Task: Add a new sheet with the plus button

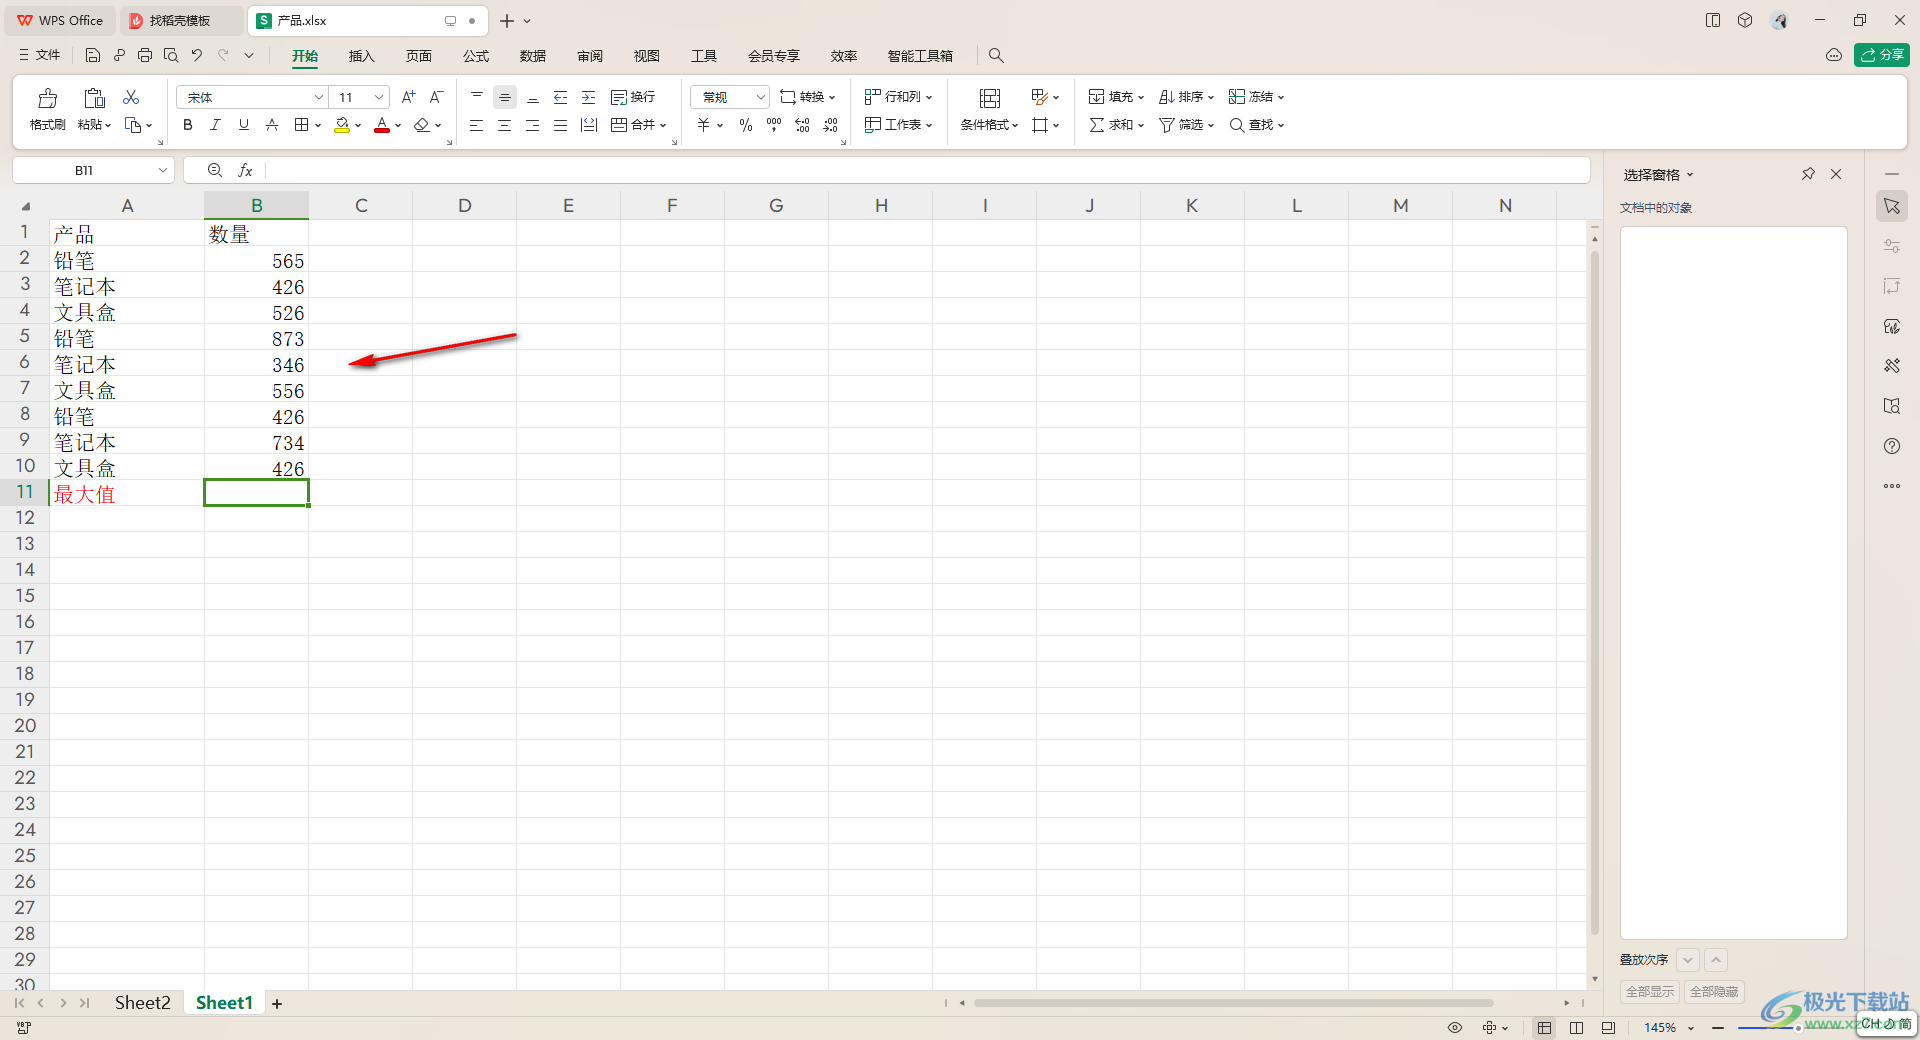Action: point(277,1003)
